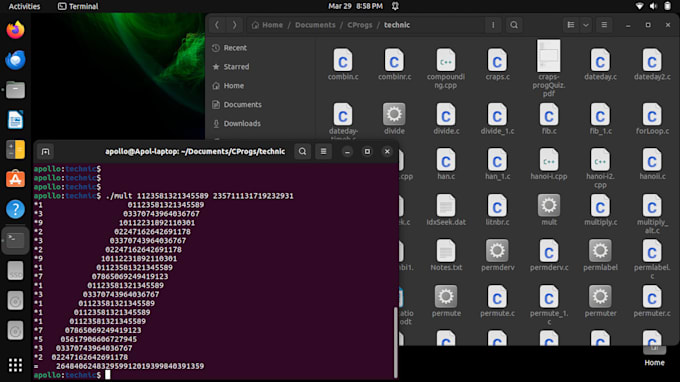This screenshot has width=680, height=382.
Task: Open the Help icon in the dock
Action: point(15,209)
